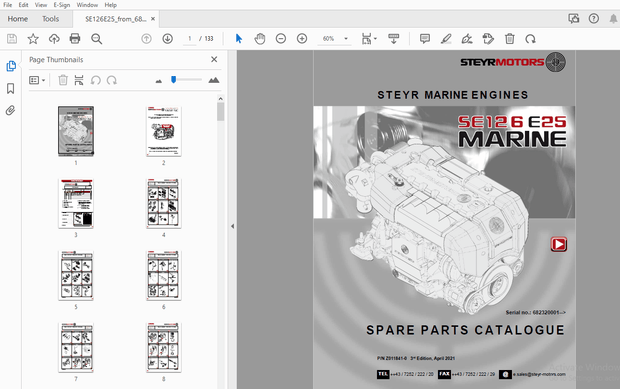Viewport: 620px width, 389px height.
Task: Open the share with others icon
Action: [x=573, y=18]
